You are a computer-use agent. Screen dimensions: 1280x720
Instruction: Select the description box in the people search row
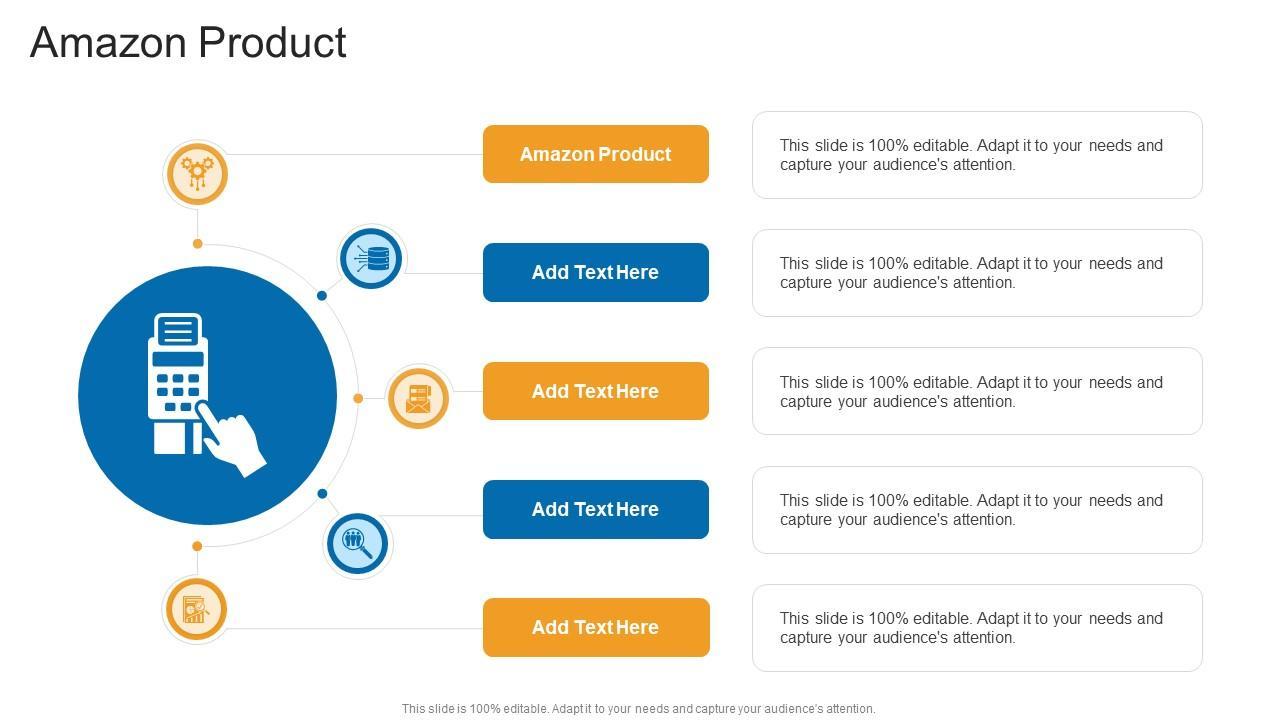click(x=976, y=510)
